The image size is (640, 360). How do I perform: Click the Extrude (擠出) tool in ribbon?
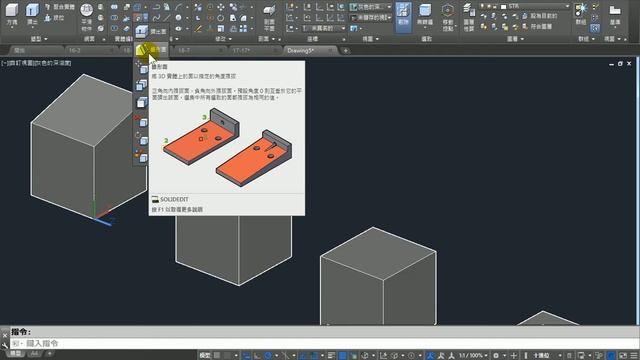point(32,14)
